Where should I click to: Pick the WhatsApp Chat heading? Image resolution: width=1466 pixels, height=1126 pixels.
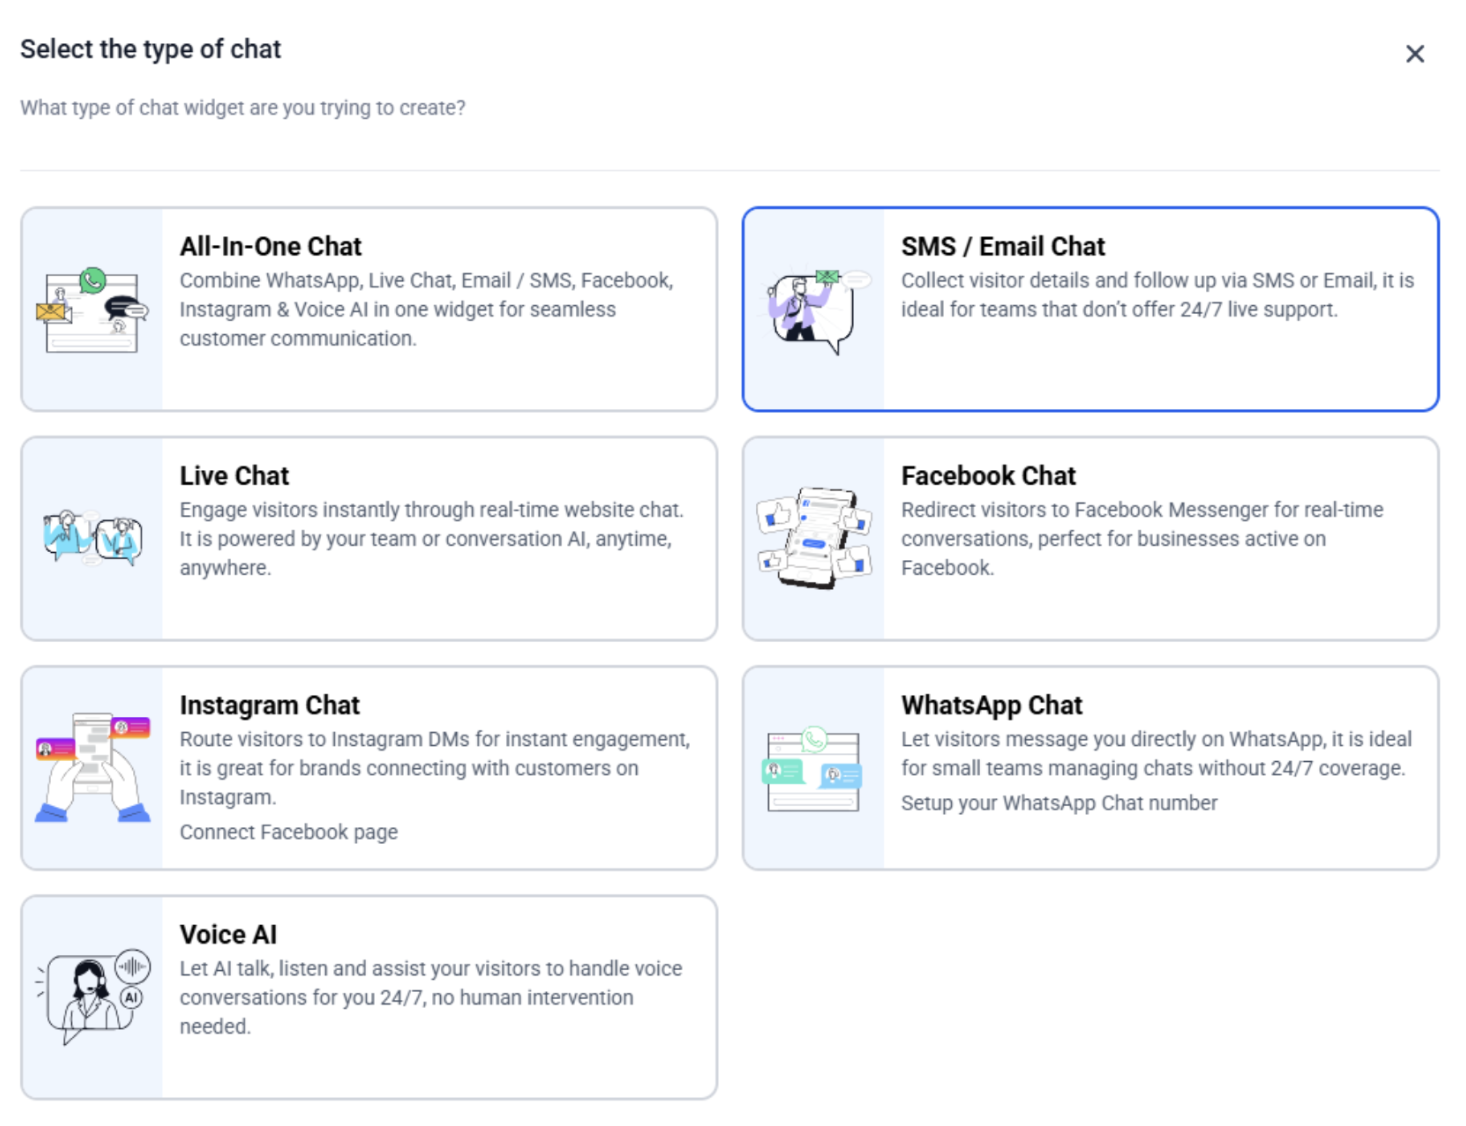click(x=991, y=705)
